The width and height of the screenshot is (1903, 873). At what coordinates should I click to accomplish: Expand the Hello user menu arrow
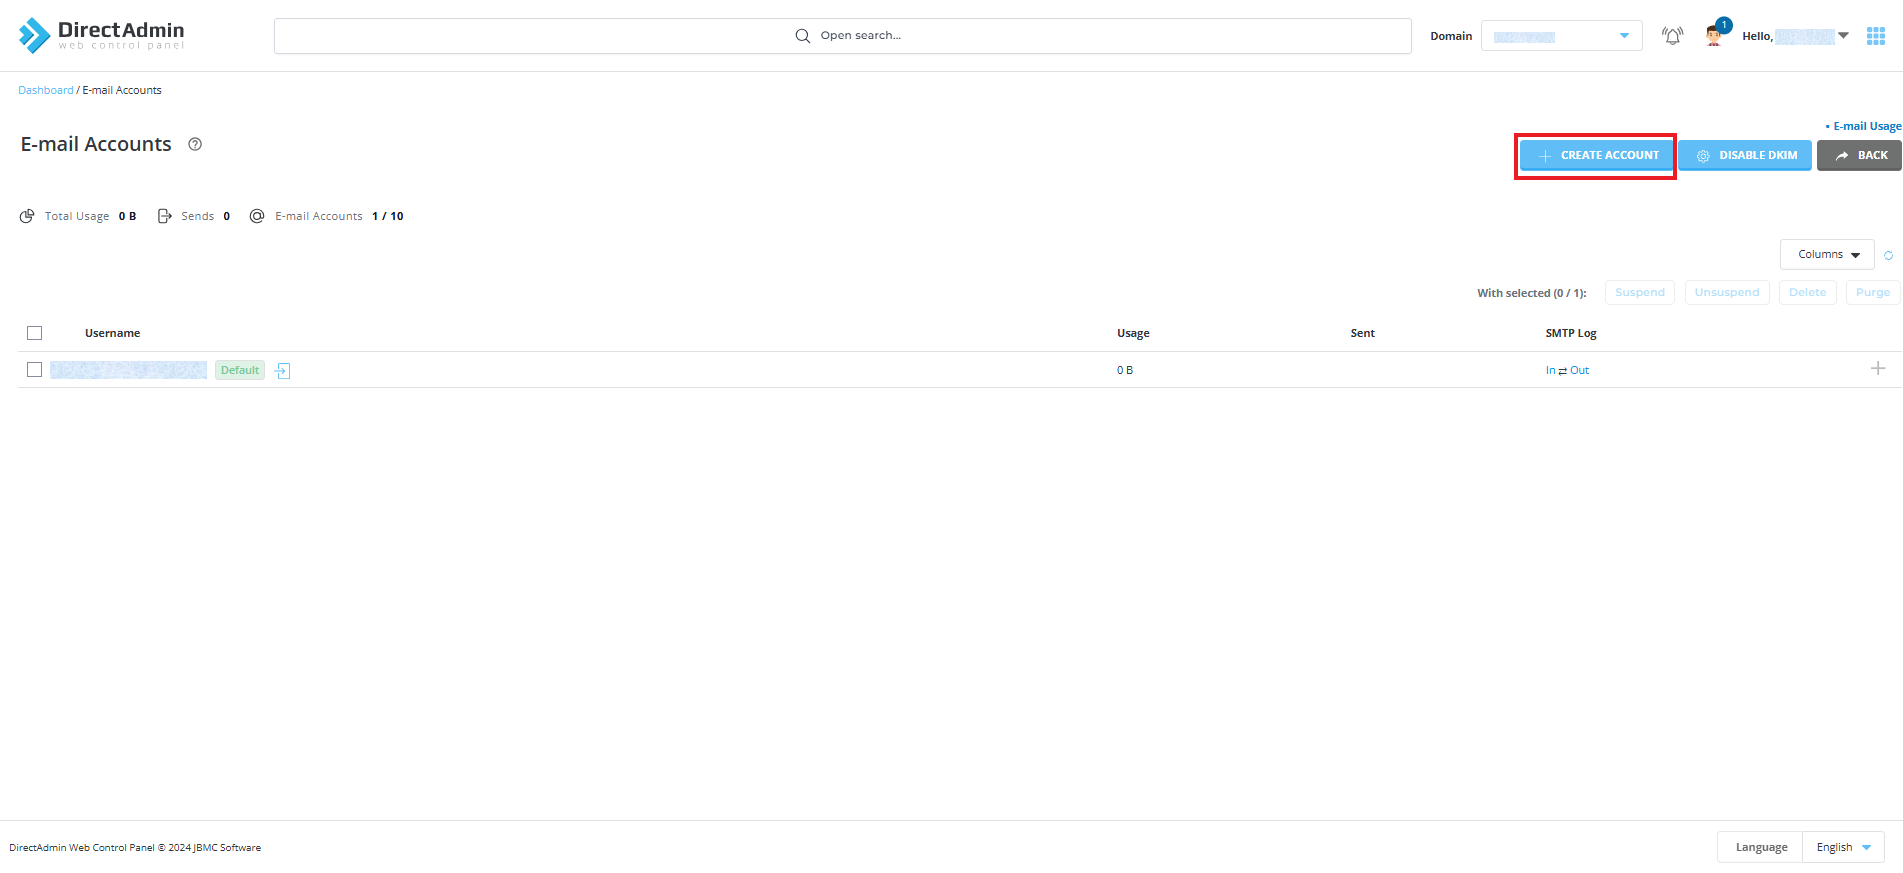[x=1843, y=36]
